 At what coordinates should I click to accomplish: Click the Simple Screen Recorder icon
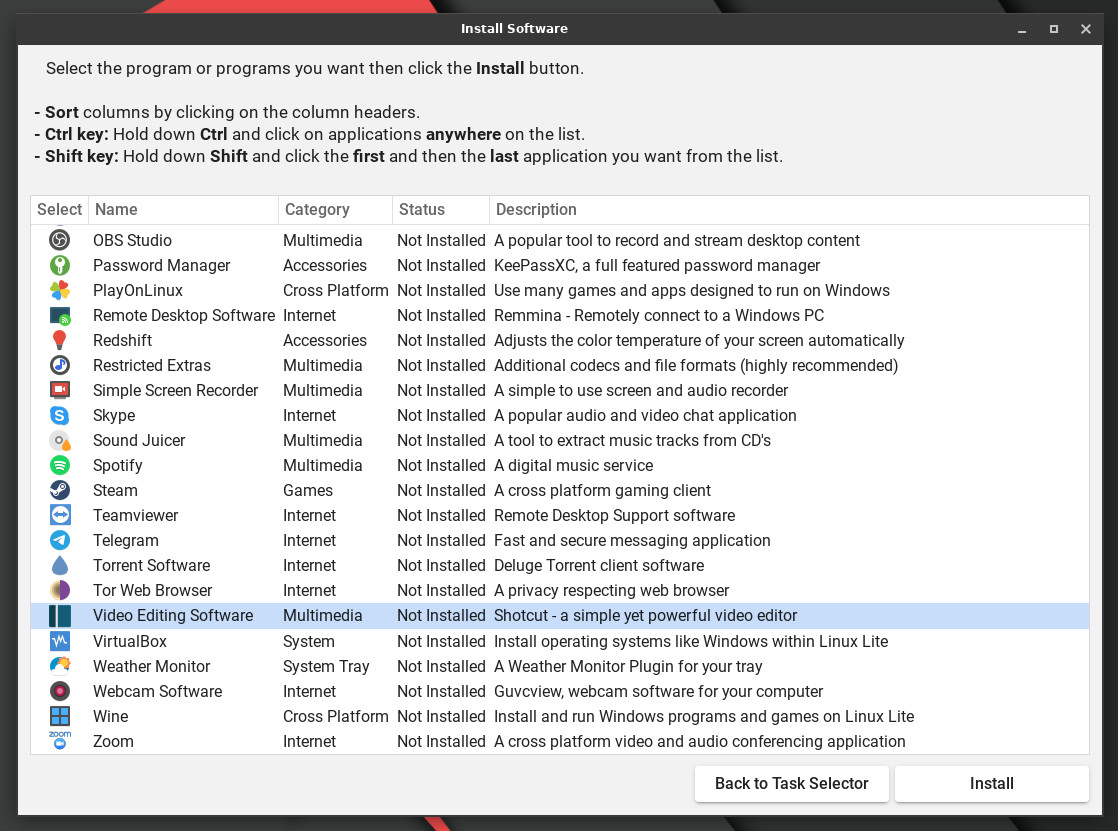60,390
